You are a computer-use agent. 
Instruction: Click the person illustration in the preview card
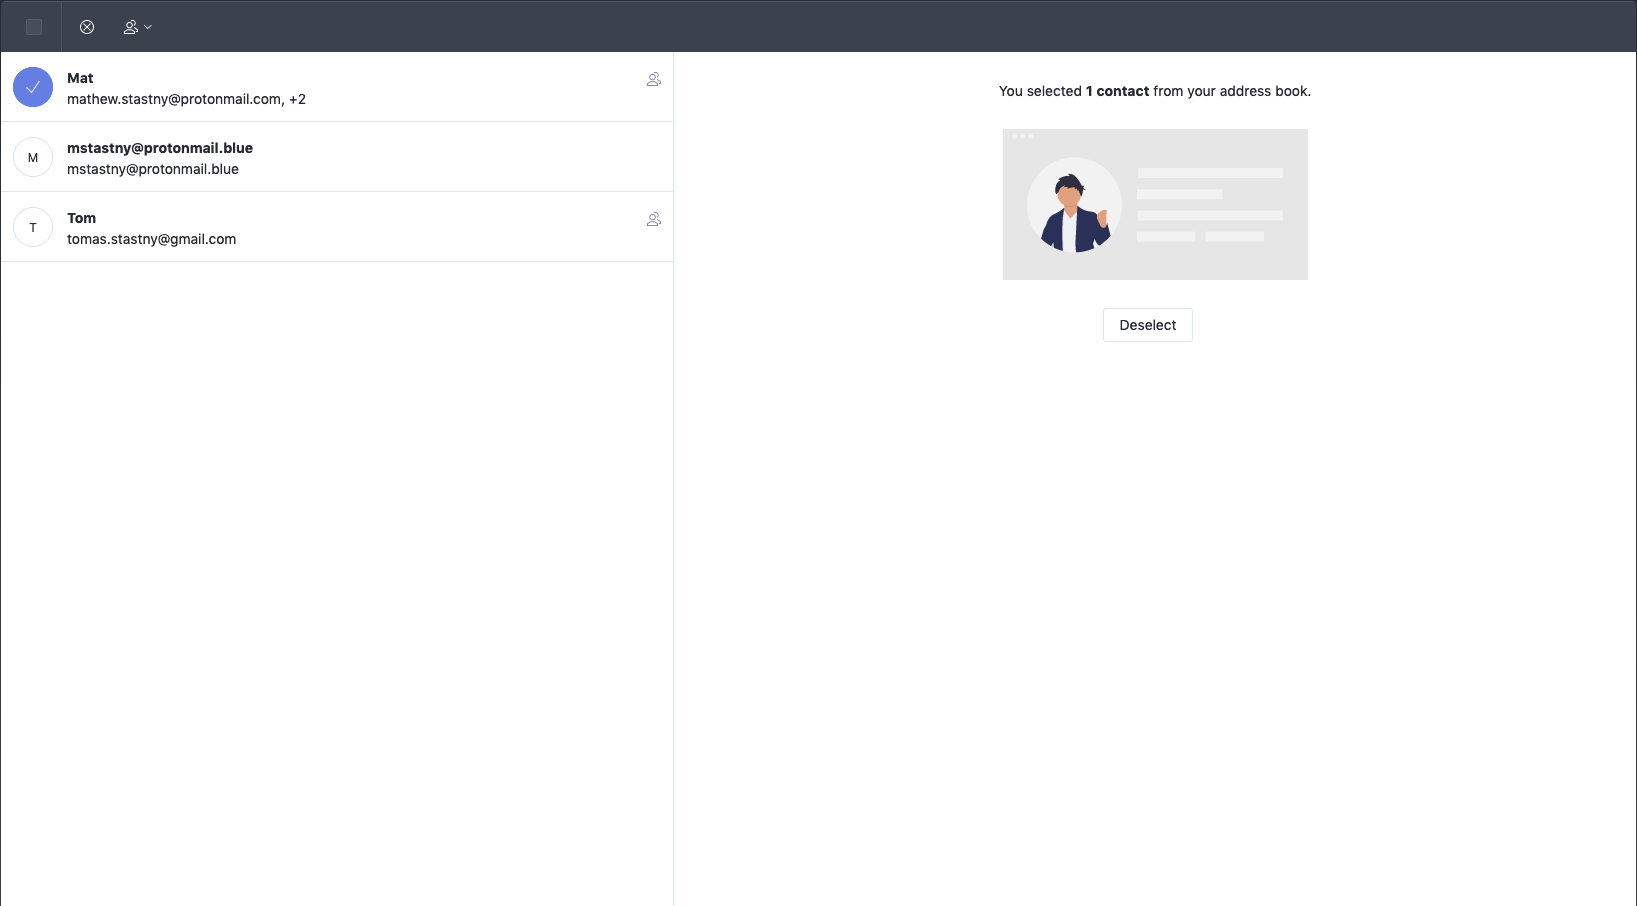coord(1074,205)
